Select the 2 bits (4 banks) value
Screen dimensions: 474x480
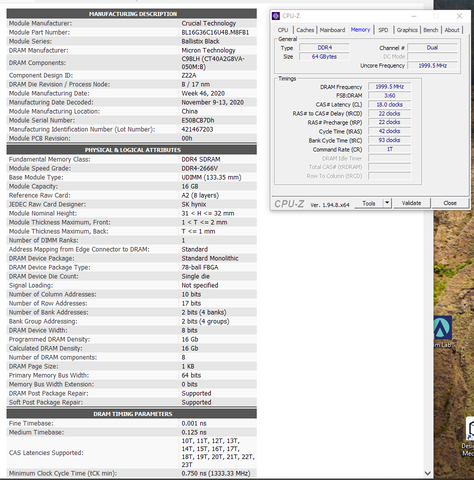[204, 312]
